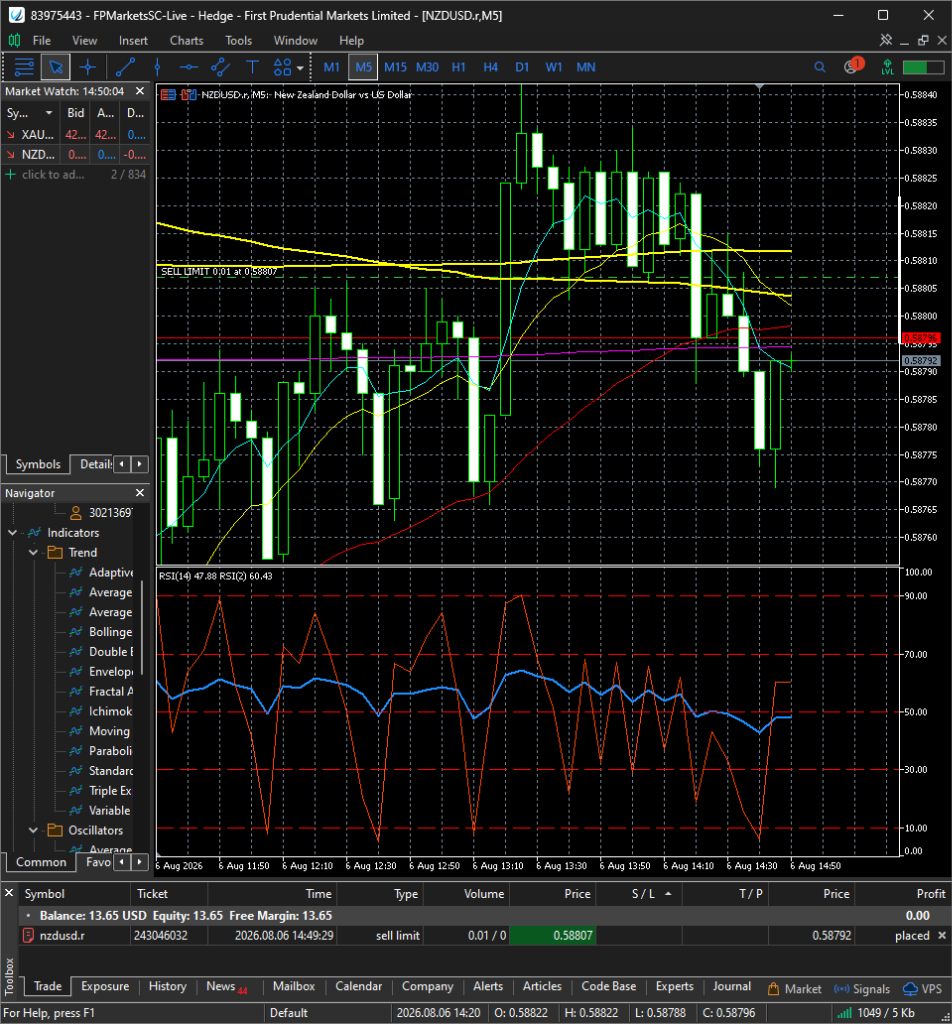Click the SELL LIMIT order line label
952x1024 pixels.
219,272
